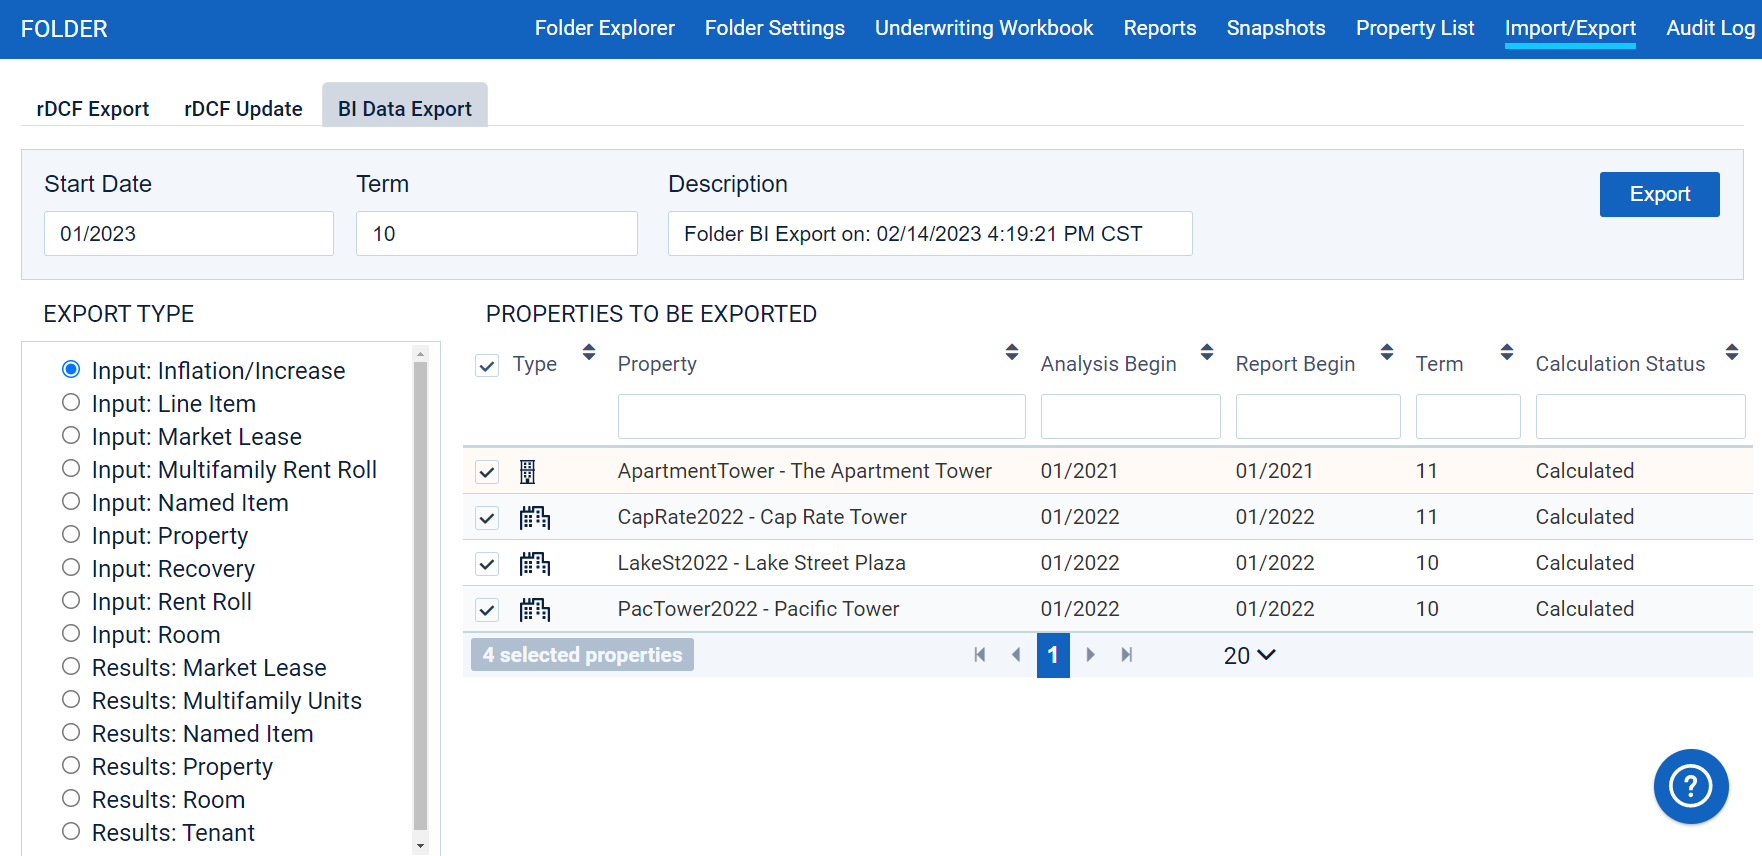The height and width of the screenshot is (856, 1762).
Task: Uncheck the CapRate2022 row checkbox
Action: point(487,518)
